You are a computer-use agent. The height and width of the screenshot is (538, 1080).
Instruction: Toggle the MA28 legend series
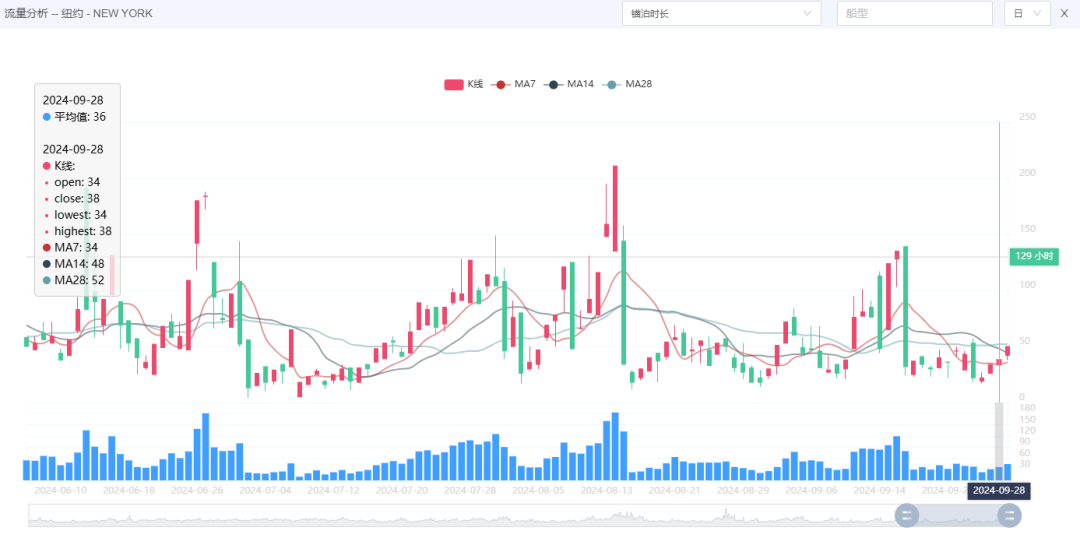coord(627,84)
